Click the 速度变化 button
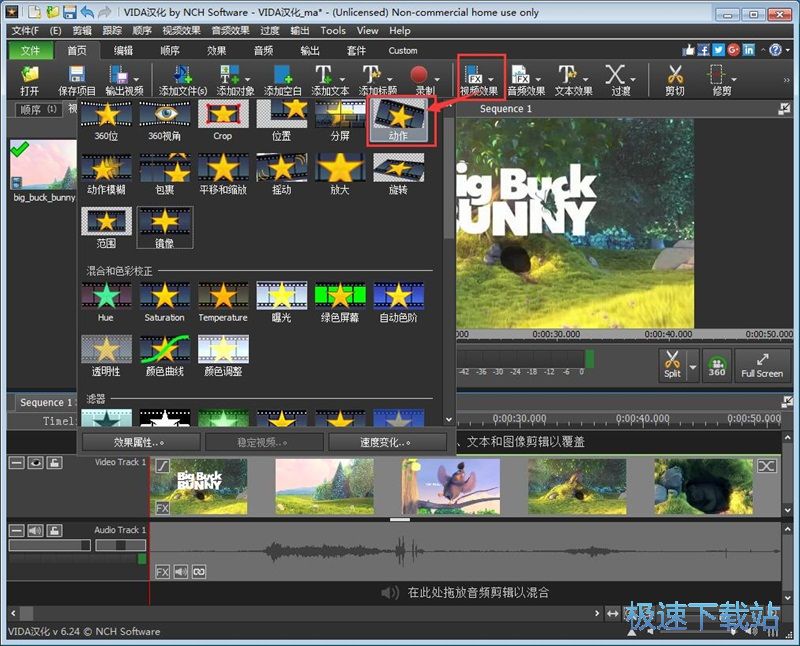 pyautogui.click(x=387, y=442)
